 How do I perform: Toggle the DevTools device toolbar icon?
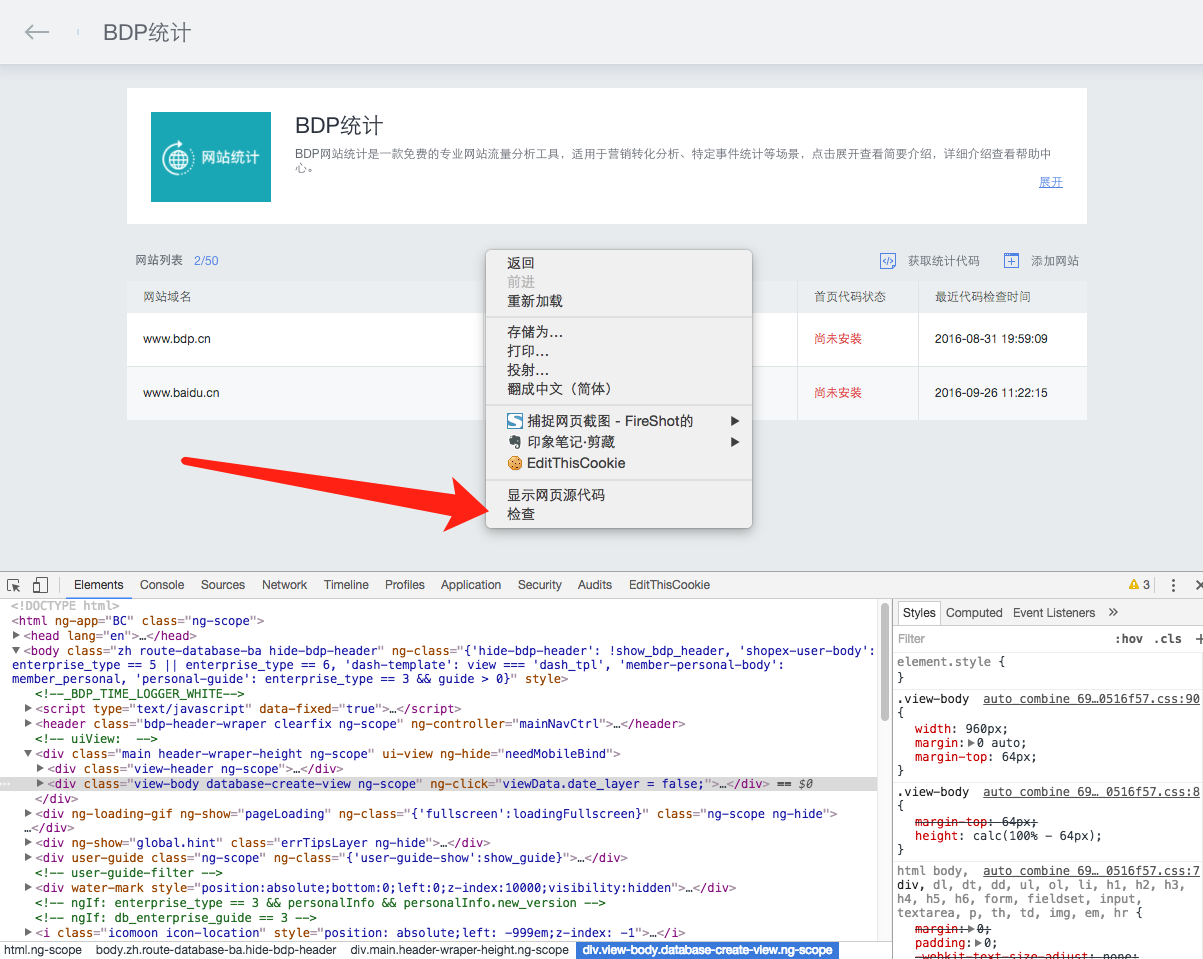point(40,585)
